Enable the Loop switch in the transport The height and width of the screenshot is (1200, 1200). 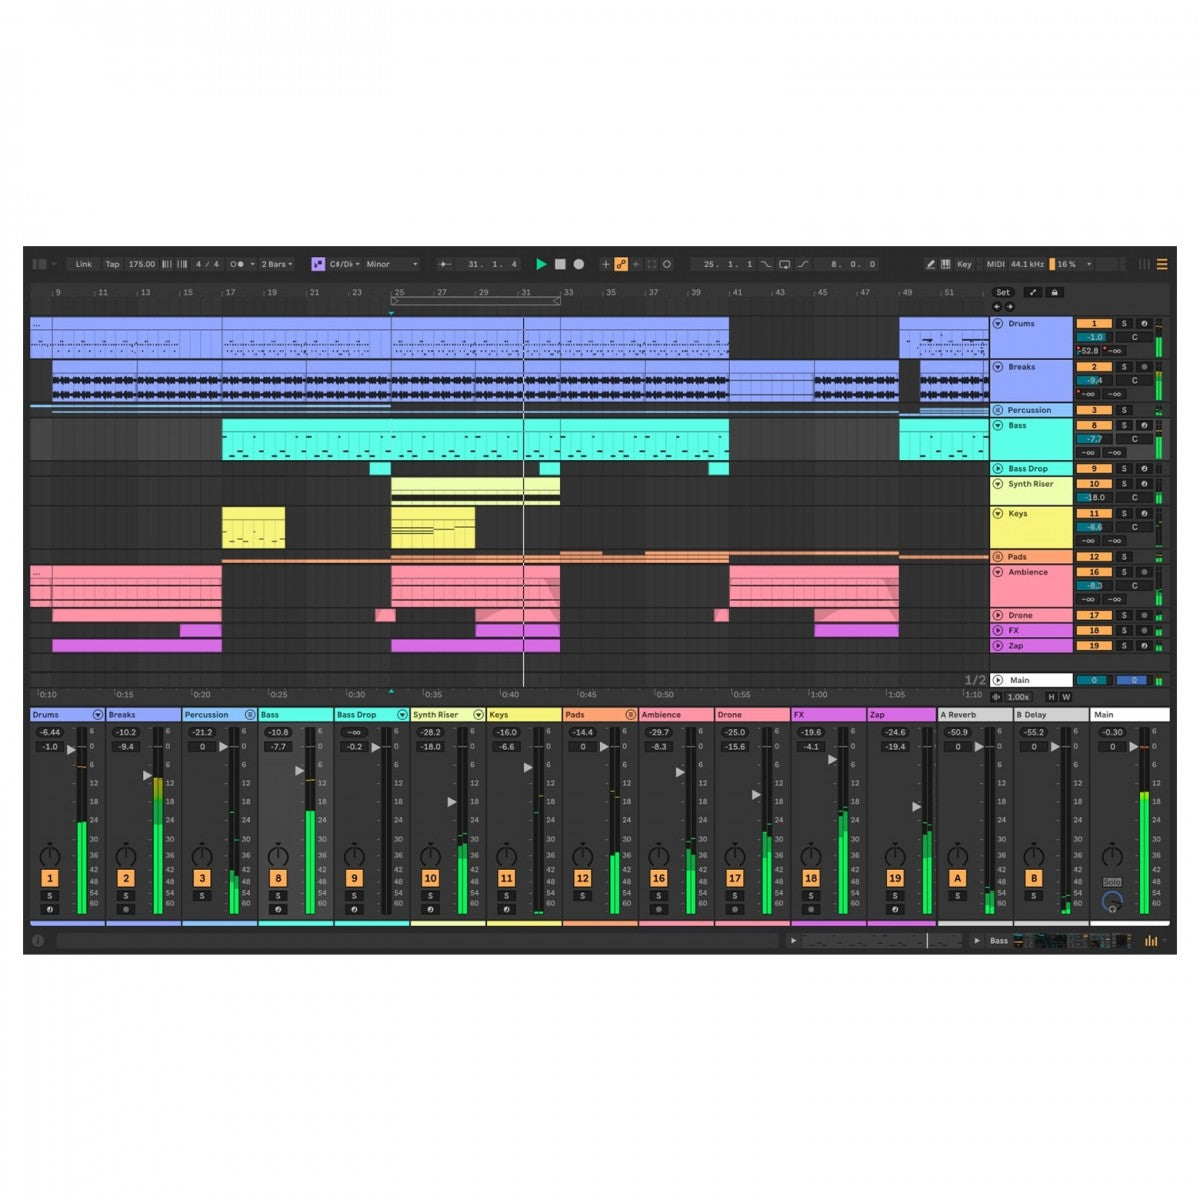pos(785,264)
